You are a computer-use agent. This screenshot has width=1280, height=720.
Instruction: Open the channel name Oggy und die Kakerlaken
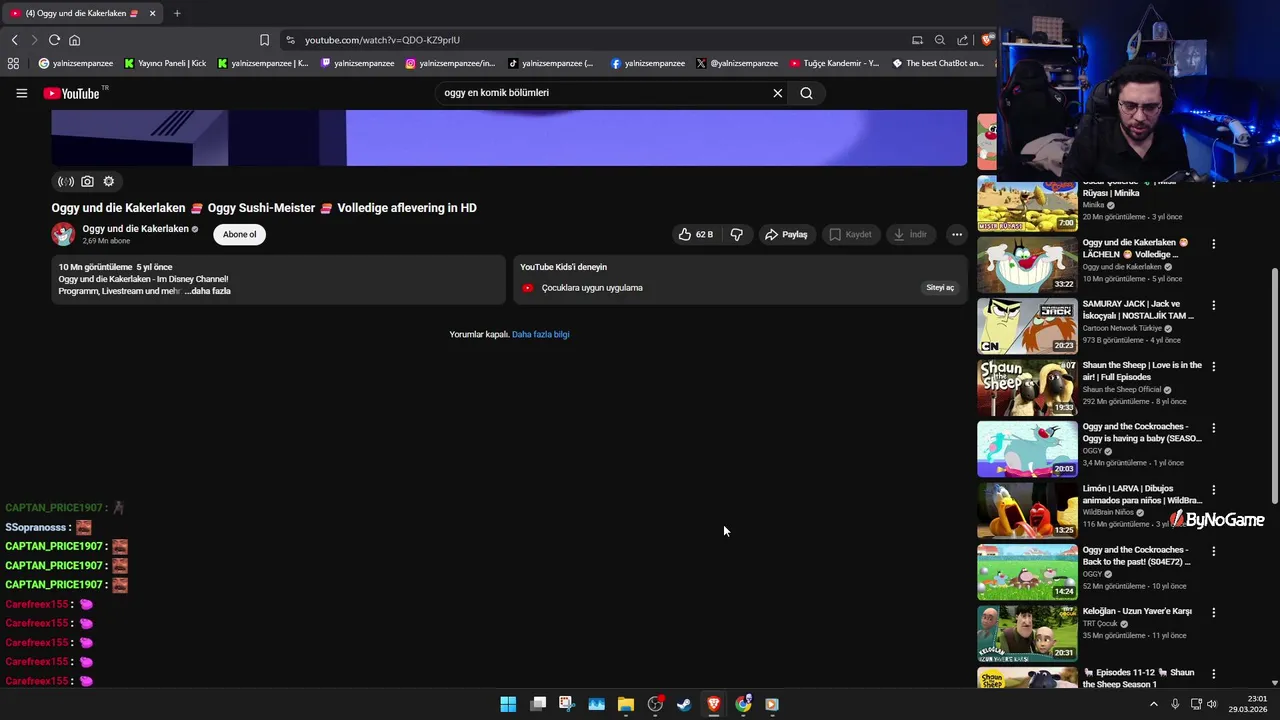point(136,229)
